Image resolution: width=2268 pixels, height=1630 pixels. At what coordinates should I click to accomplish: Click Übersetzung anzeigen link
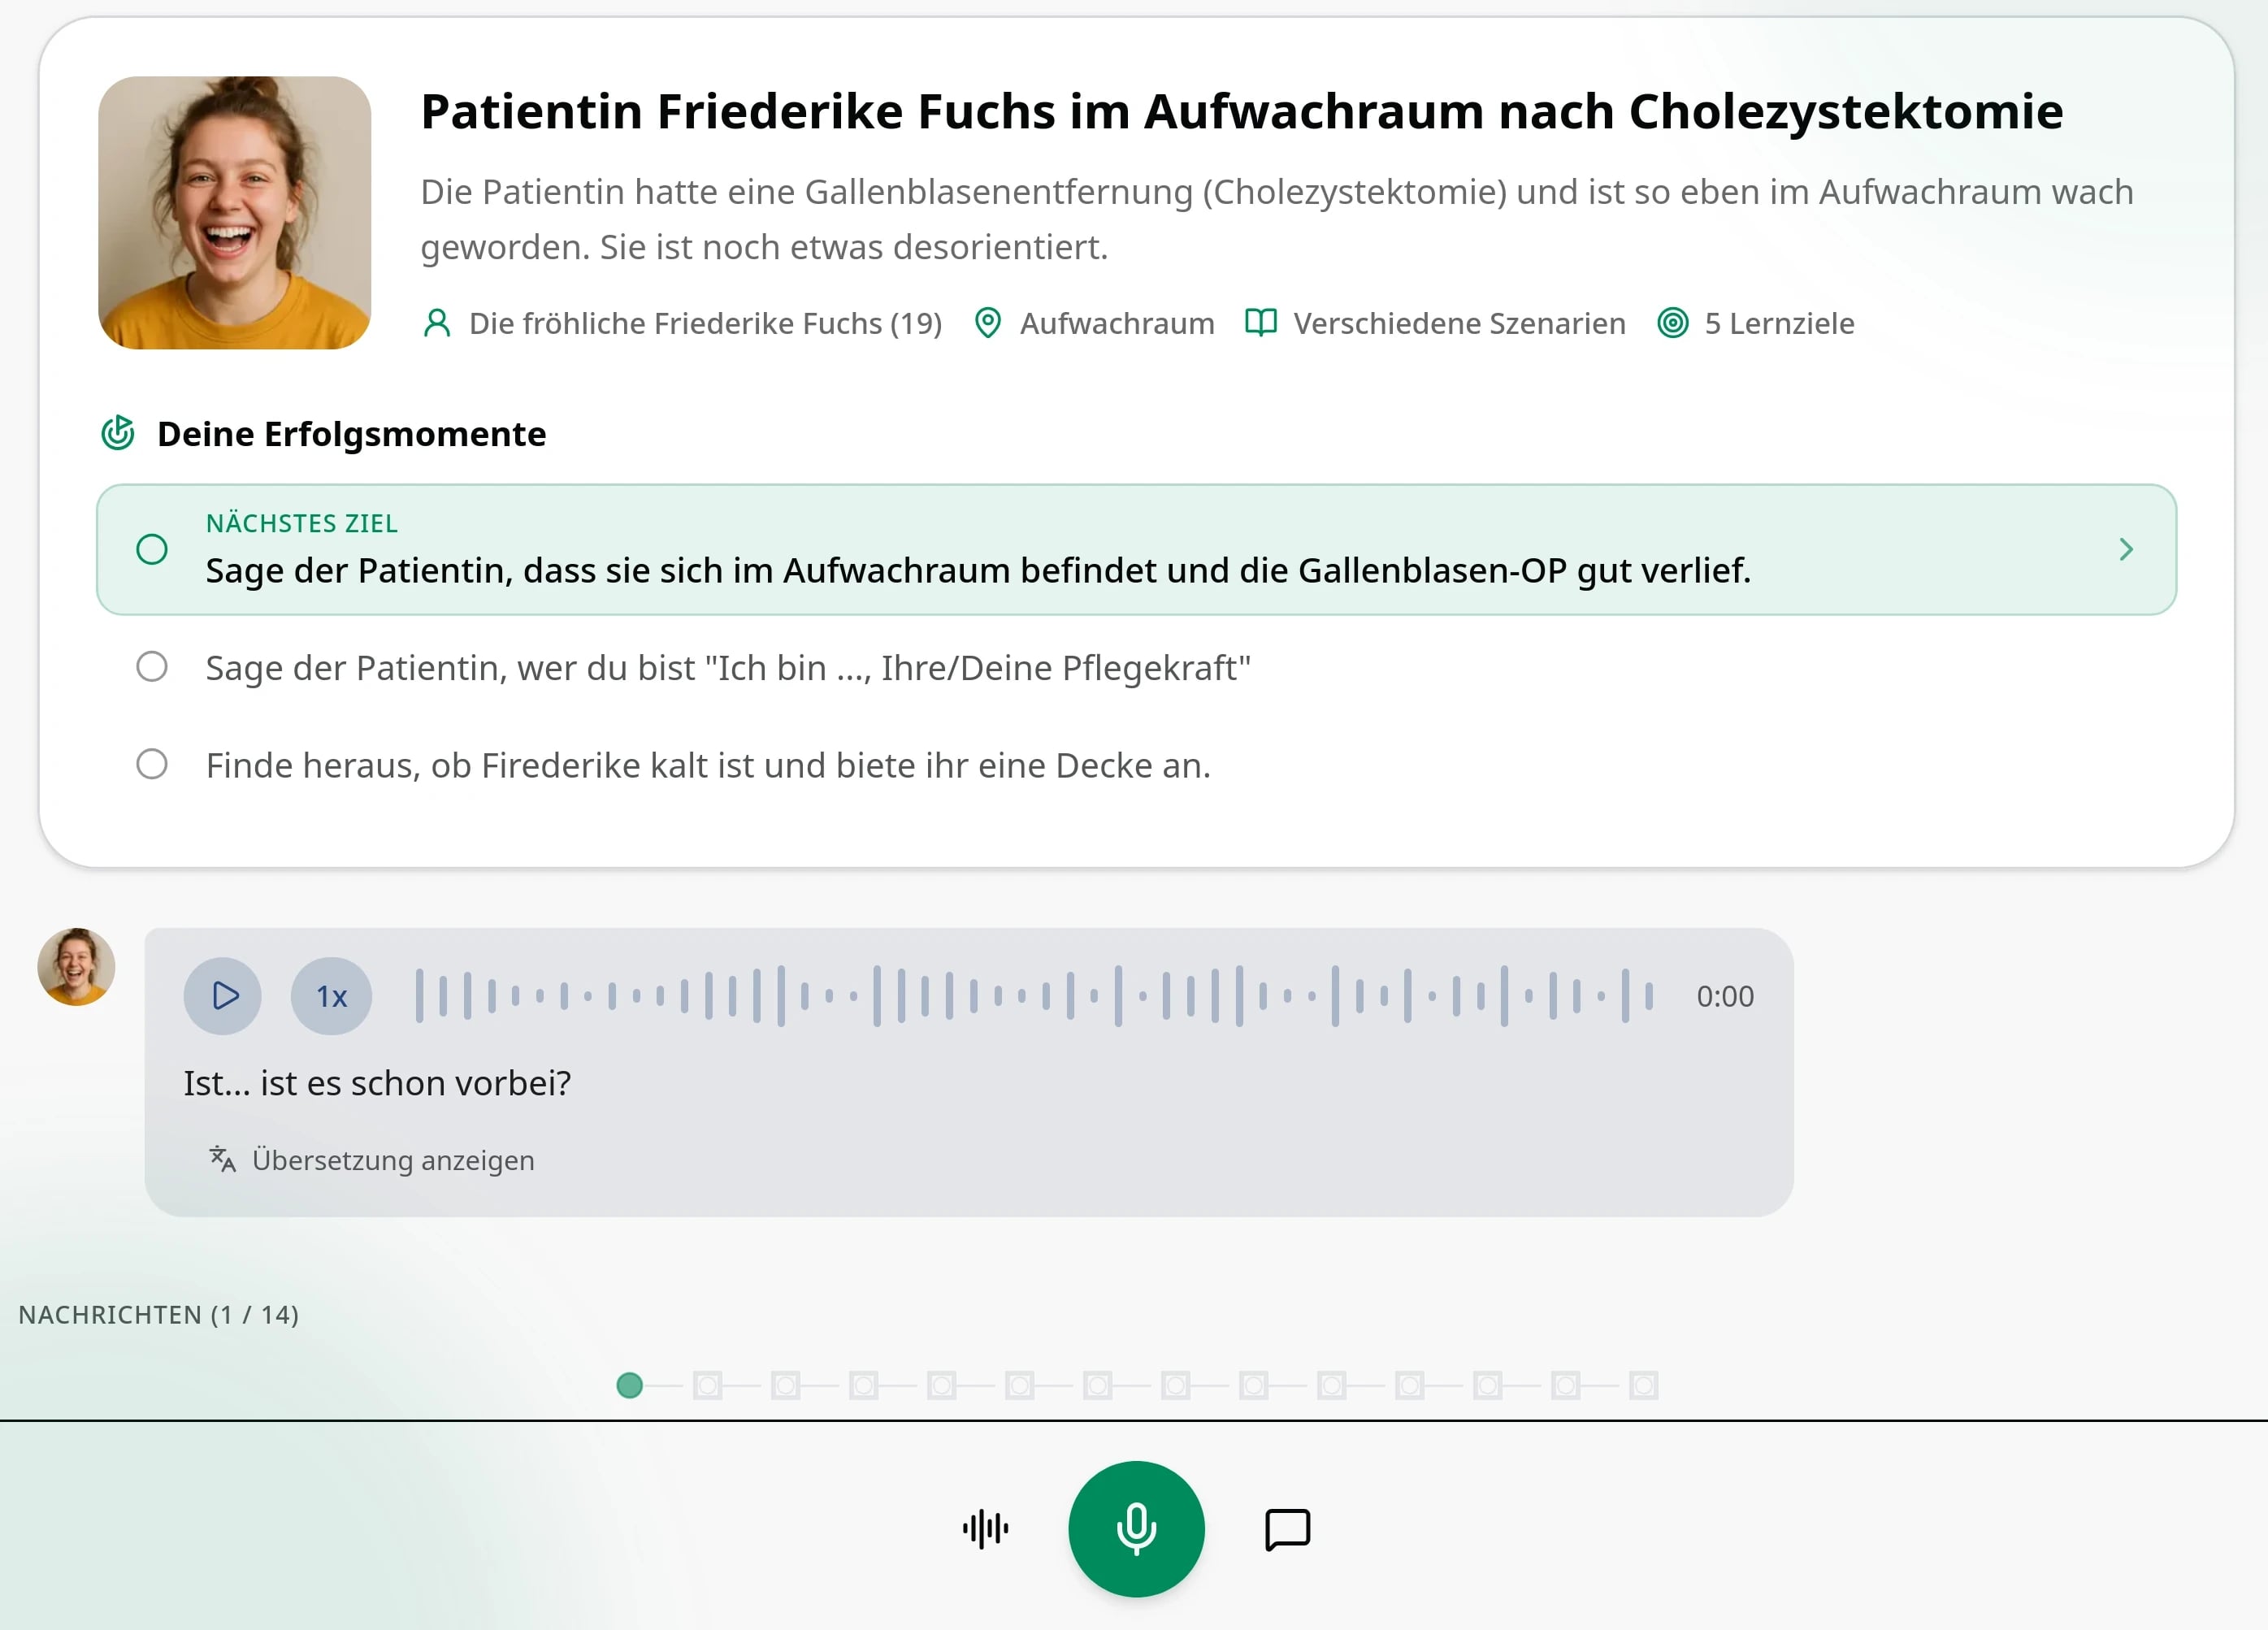tap(393, 1160)
